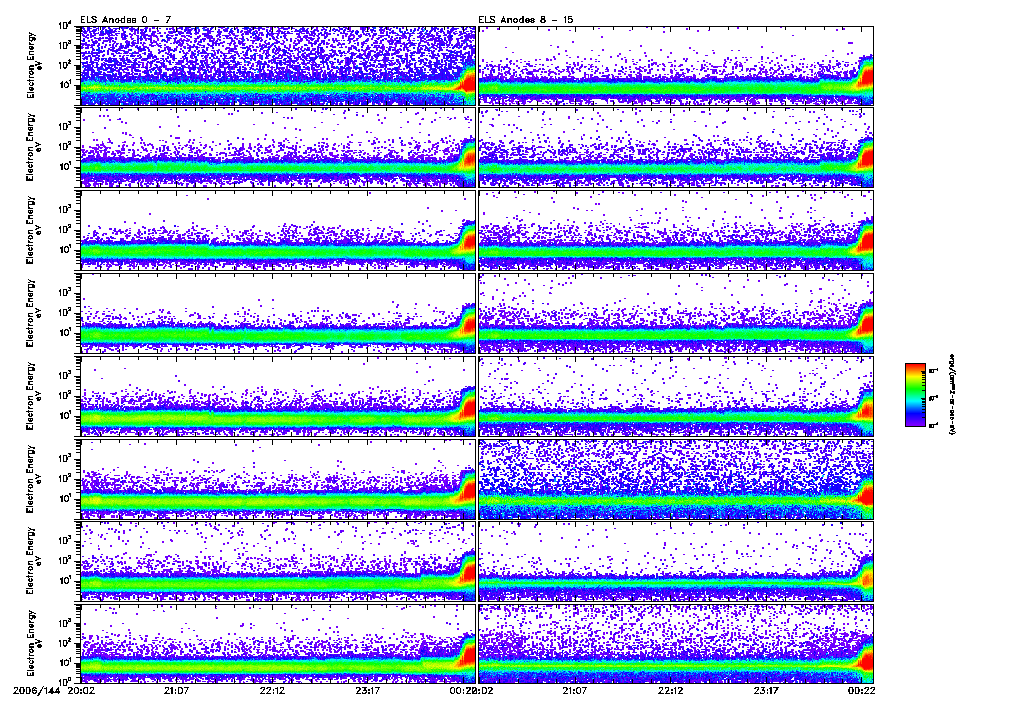Click the 'ELS Anodes 0 - 7' column title

click(125, 20)
